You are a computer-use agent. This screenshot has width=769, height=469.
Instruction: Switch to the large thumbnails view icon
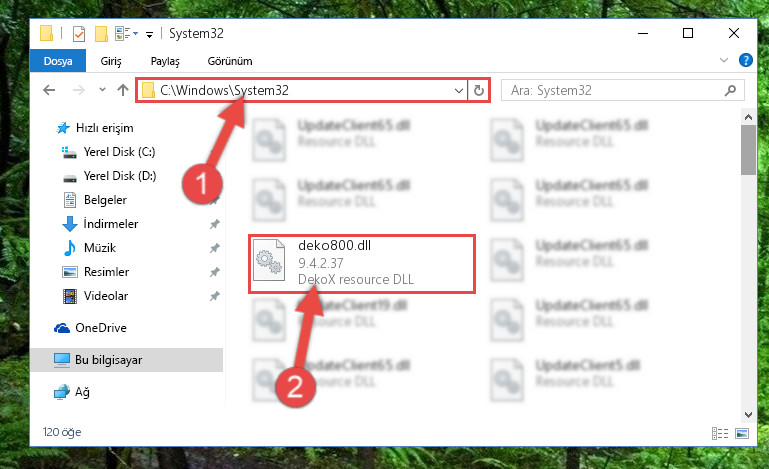click(742, 433)
